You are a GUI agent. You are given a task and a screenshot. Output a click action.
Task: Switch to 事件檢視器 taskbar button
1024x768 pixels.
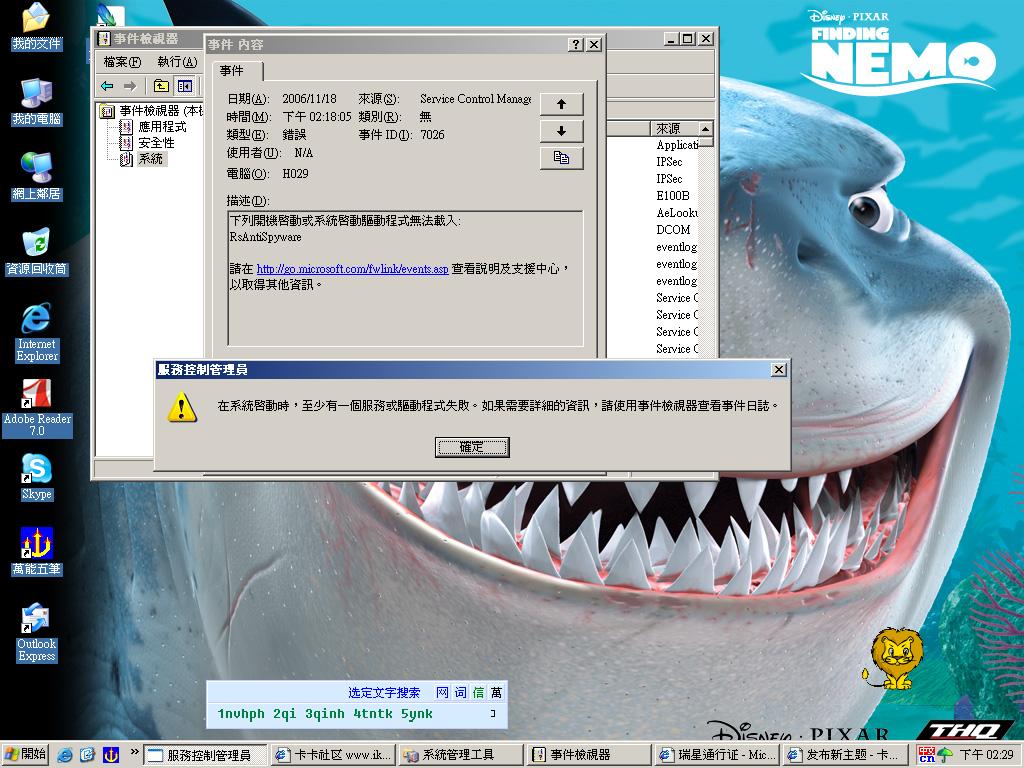588,755
